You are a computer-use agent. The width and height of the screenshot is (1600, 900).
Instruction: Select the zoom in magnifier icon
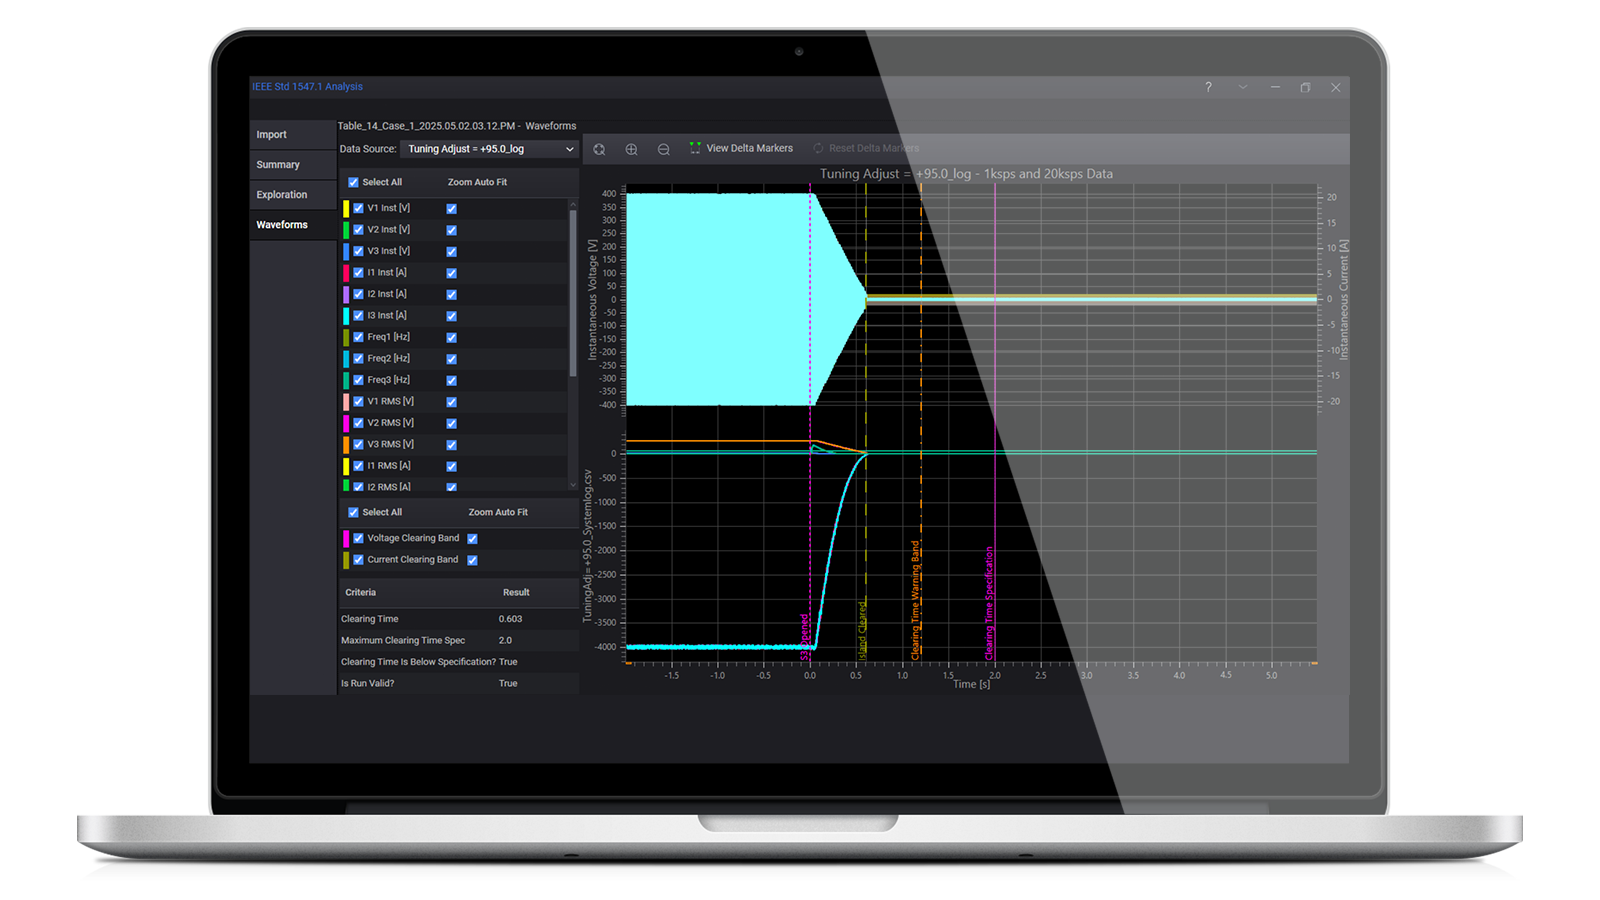pyautogui.click(x=631, y=148)
